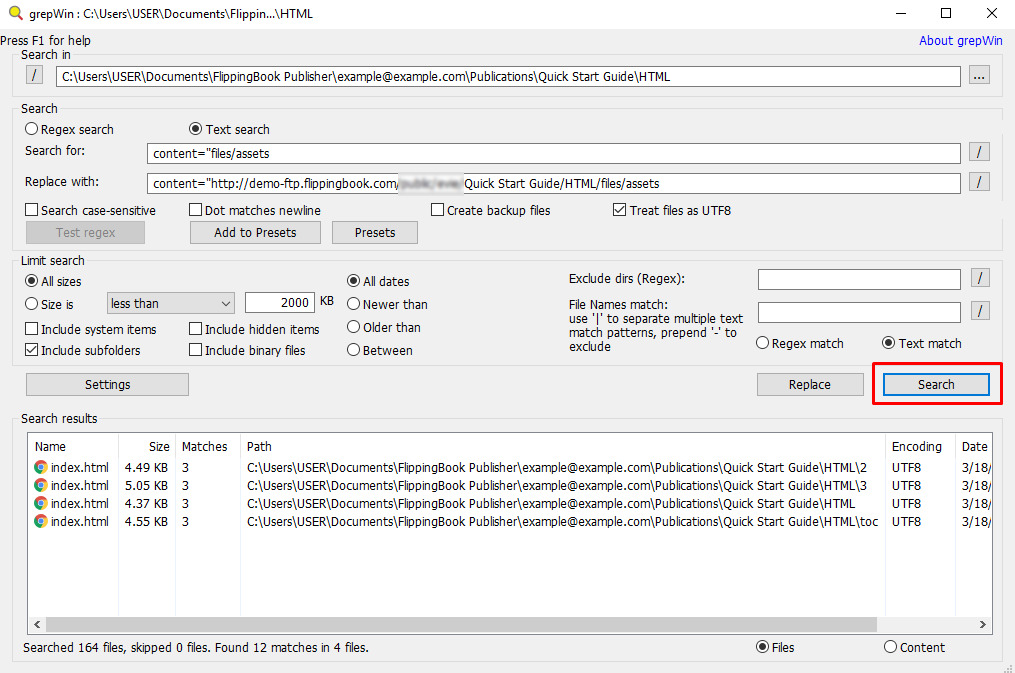1015x673 pixels.
Task: Toggle Create backup files checkbox
Action: click(438, 210)
